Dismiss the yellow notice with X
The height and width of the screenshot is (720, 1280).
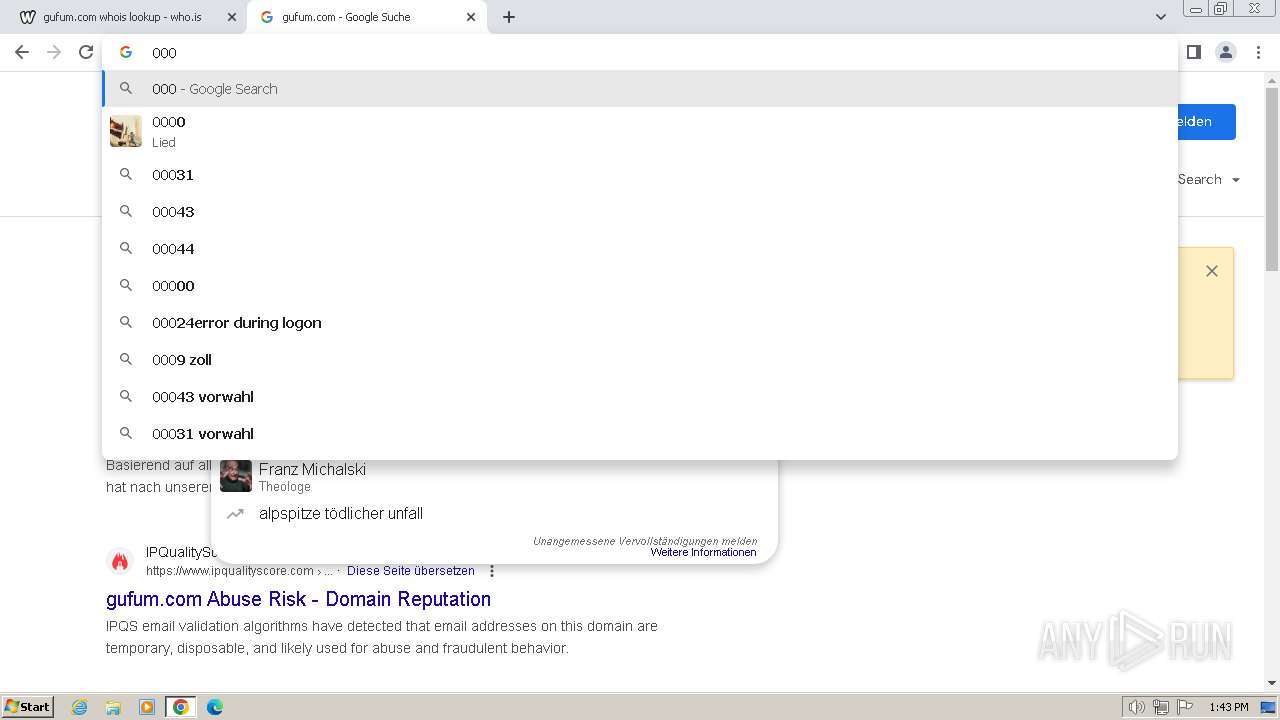[x=1212, y=271]
